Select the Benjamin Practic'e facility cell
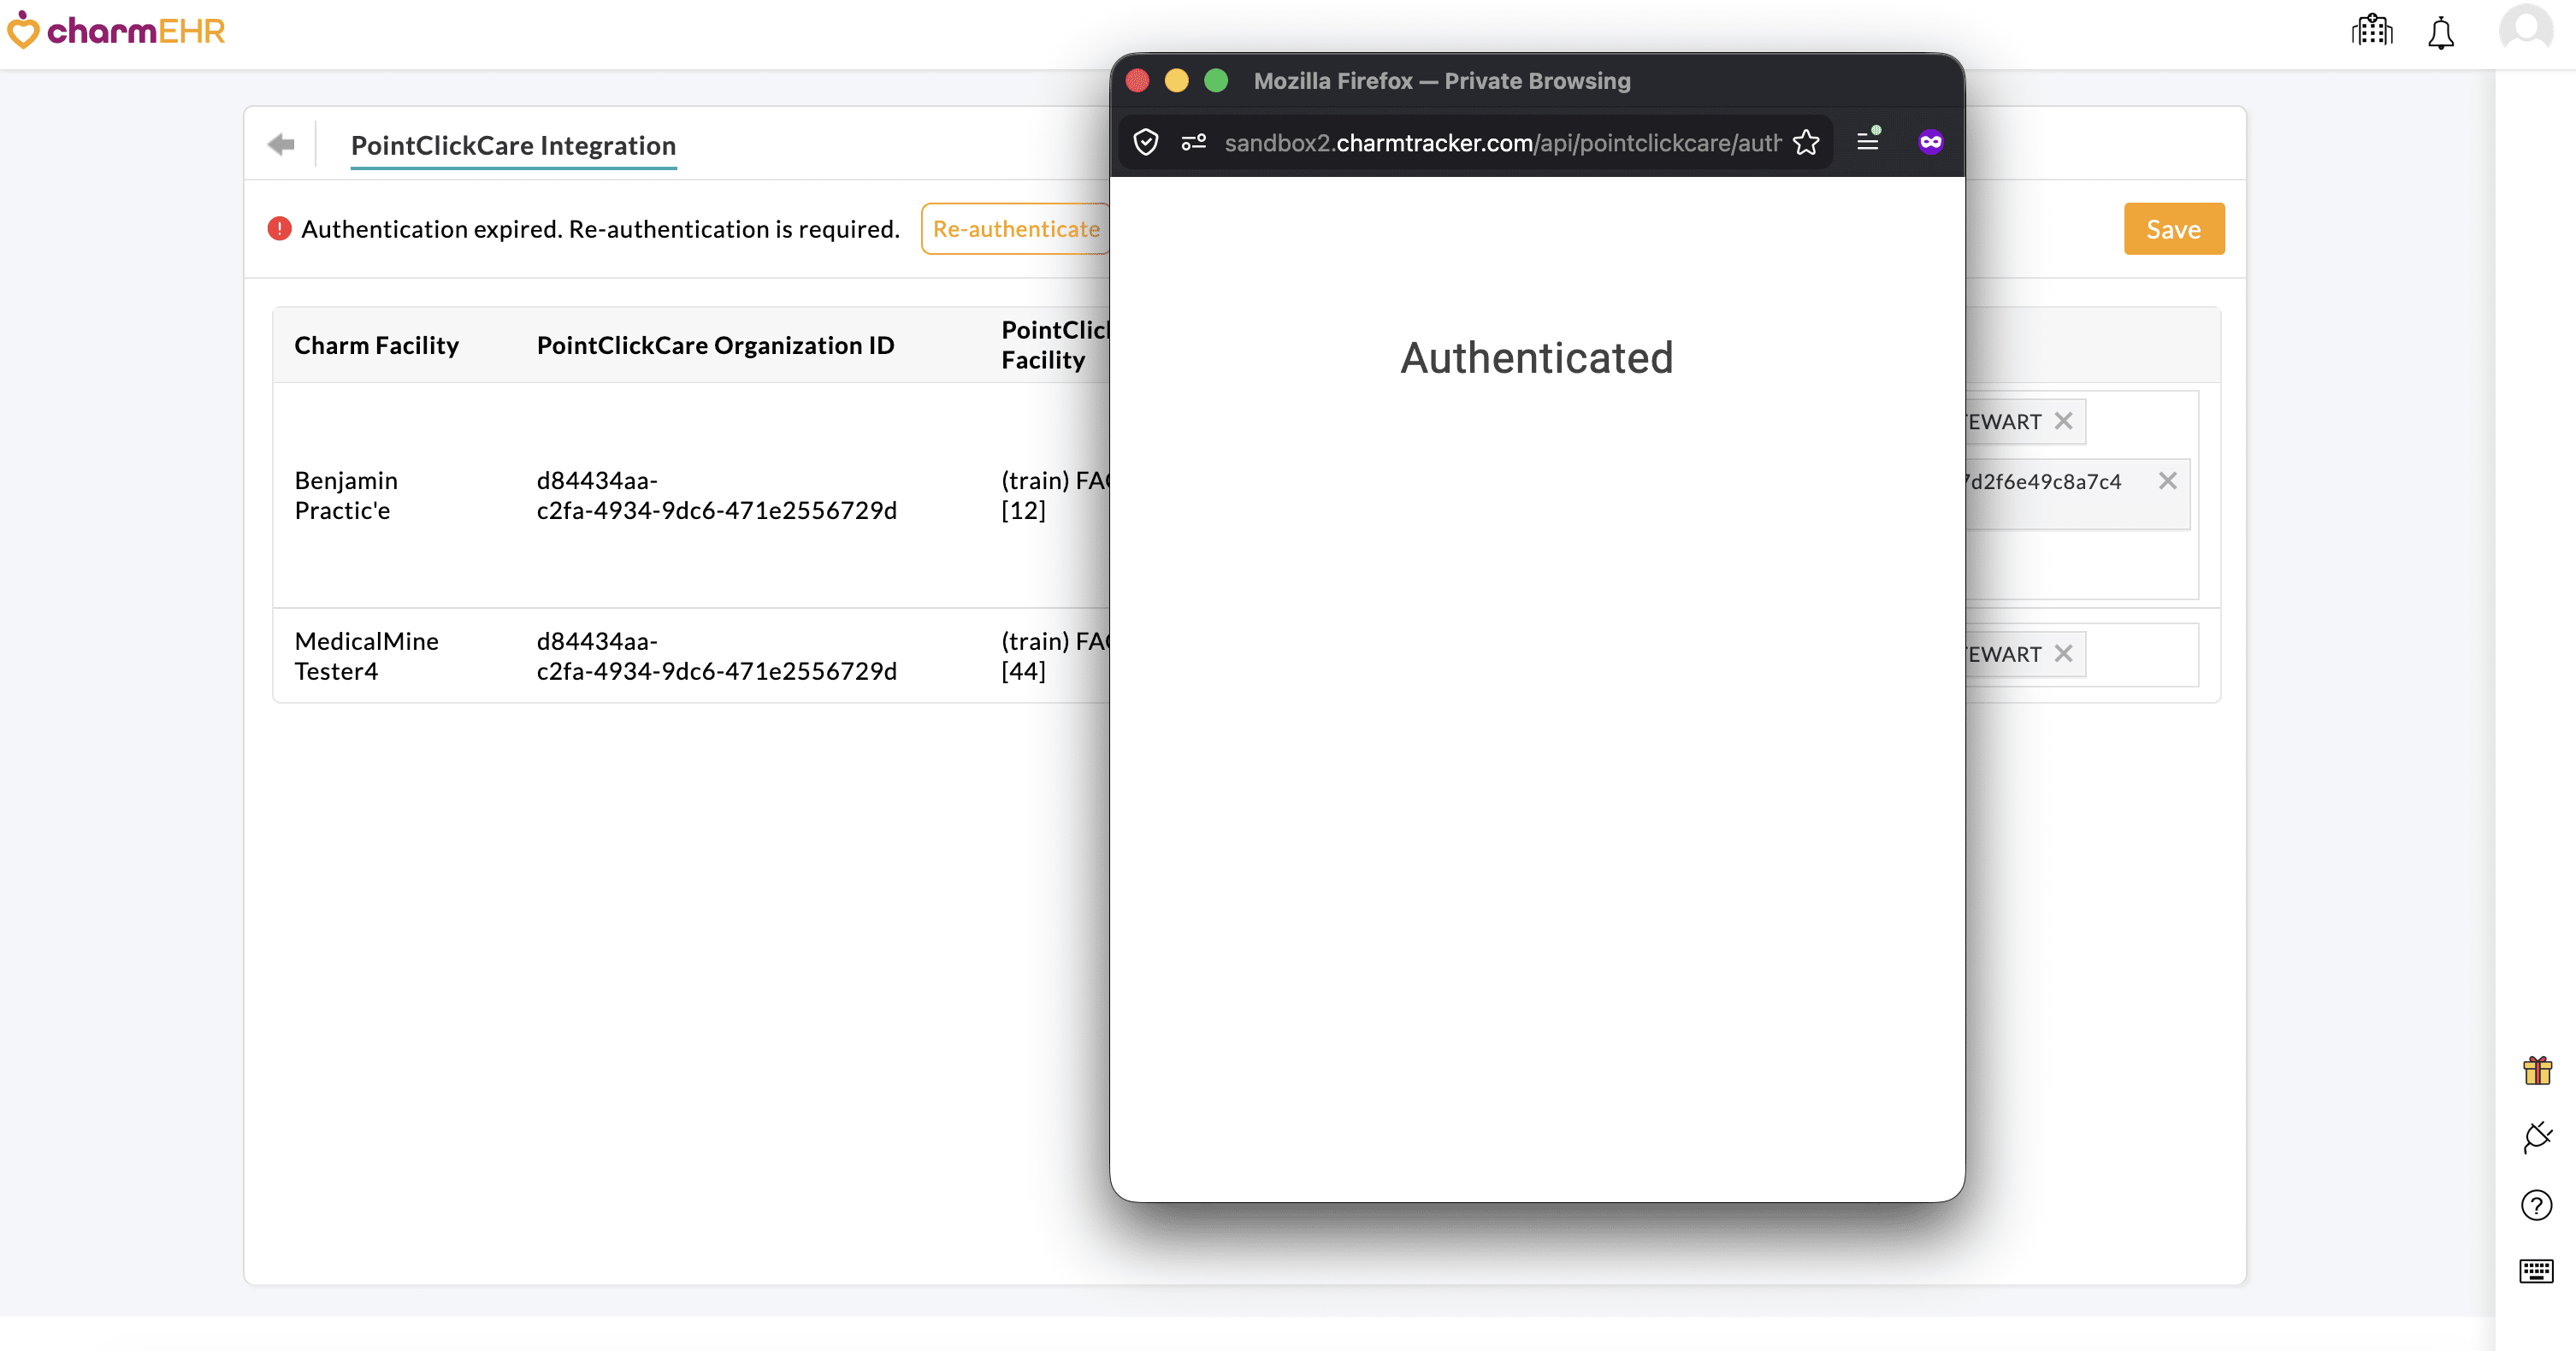Screen dimensions: 2576x1351 (346, 495)
